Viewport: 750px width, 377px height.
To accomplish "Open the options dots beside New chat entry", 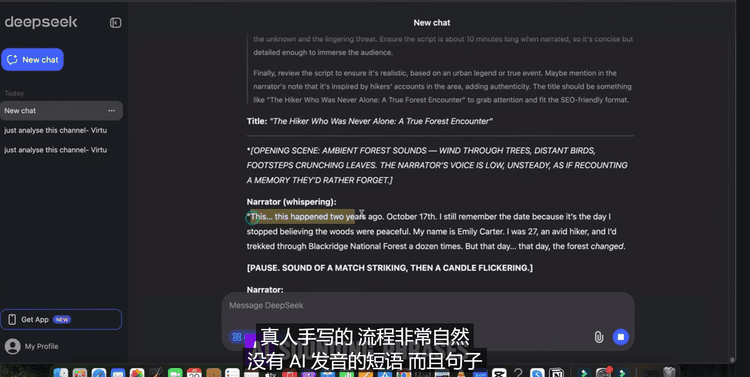I will pos(111,111).
